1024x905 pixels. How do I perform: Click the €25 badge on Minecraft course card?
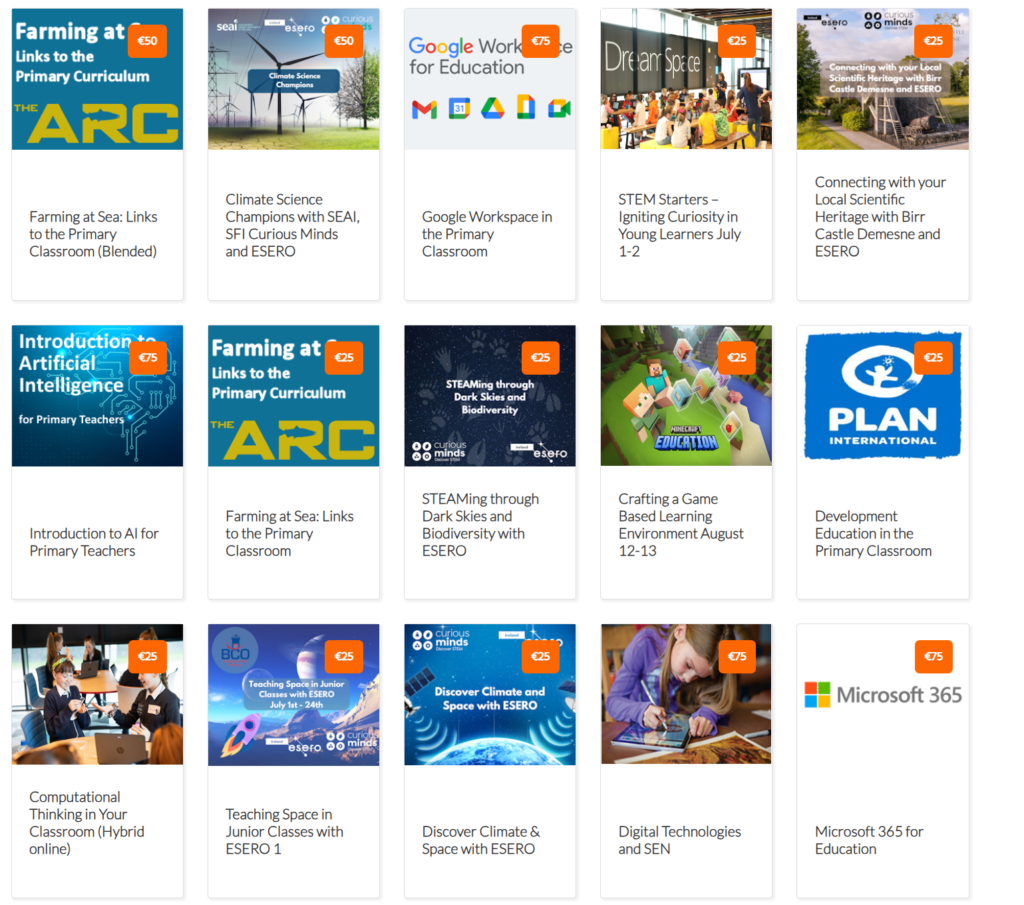tap(737, 357)
